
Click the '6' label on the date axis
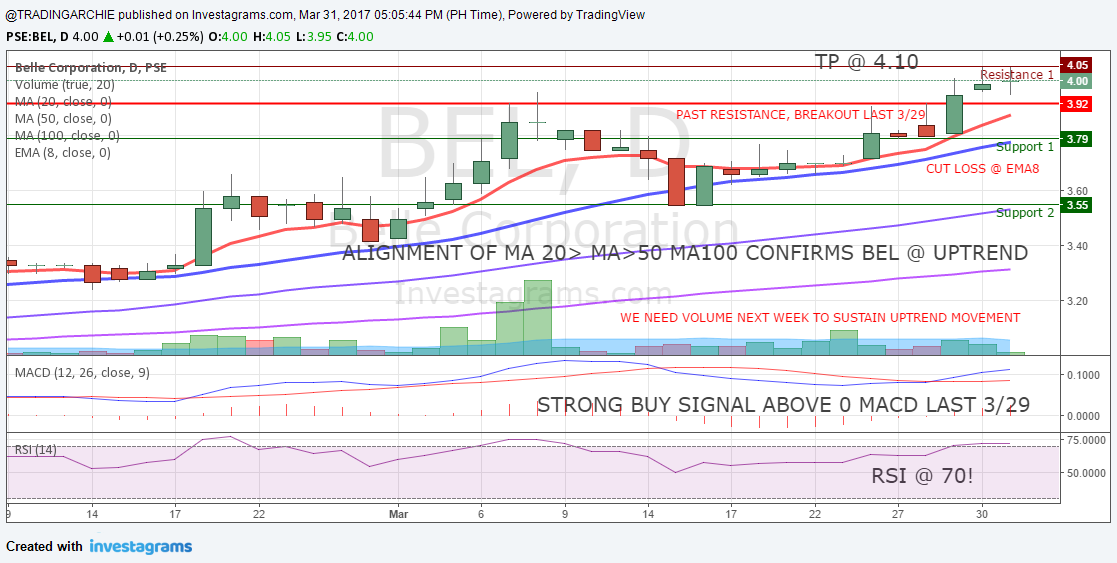(x=482, y=513)
